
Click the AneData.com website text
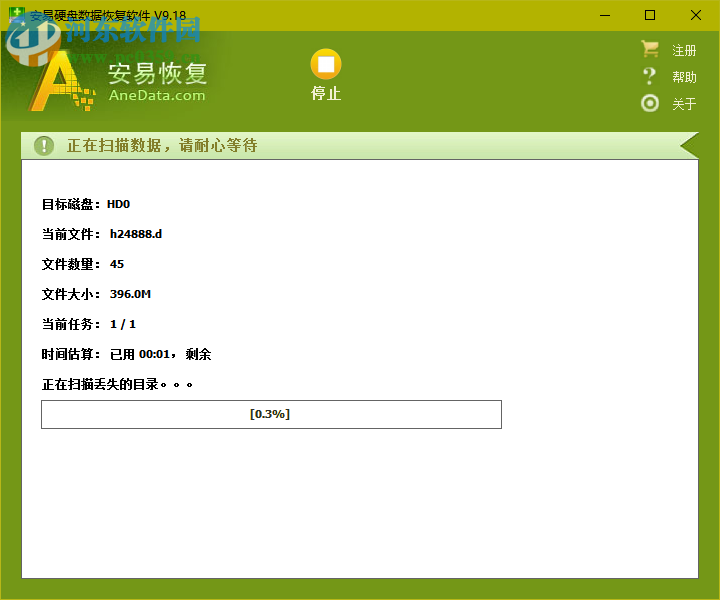click(157, 95)
